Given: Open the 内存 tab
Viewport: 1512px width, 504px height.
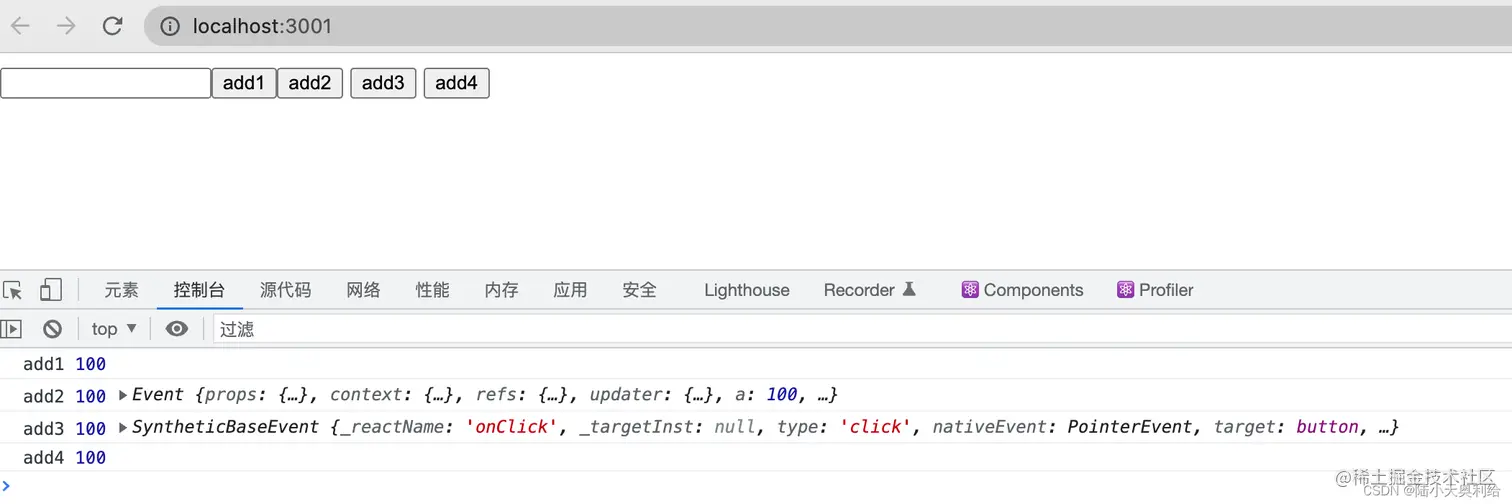Looking at the screenshot, I should pos(502,290).
